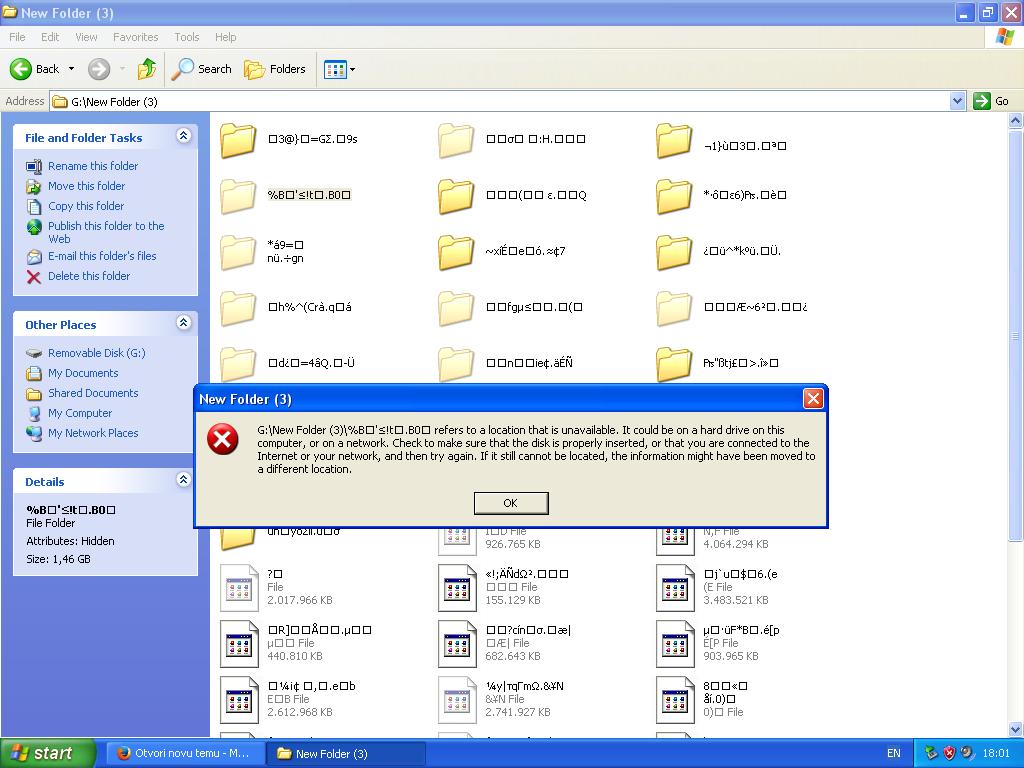Select the folder icon named □d¿□=4âQ.□-Ü
1024x768 pixels.
[238, 364]
